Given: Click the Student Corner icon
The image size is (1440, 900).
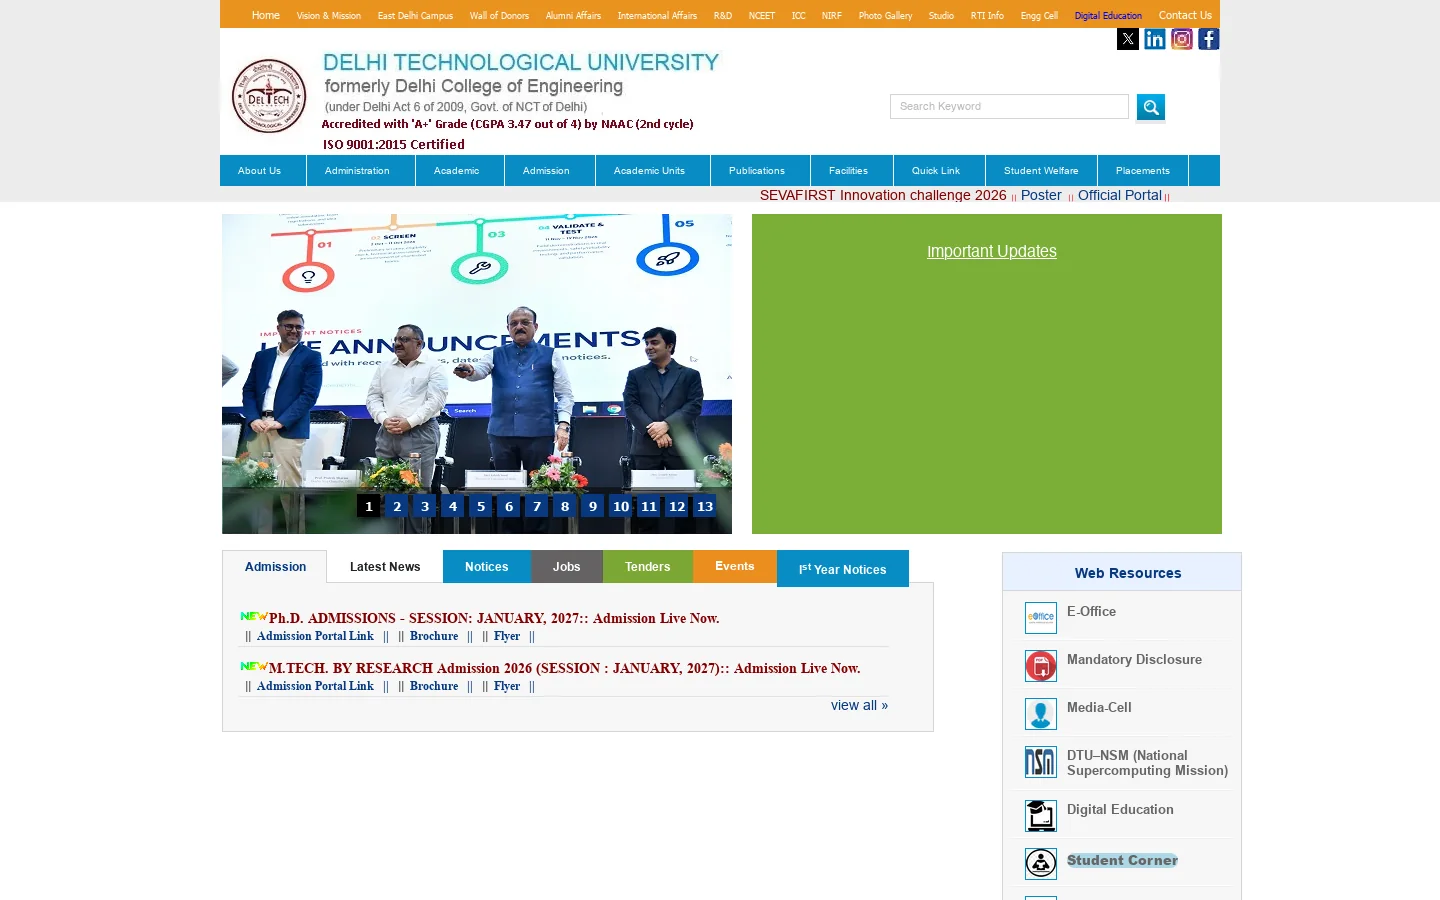Looking at the screenshot, I should pos(1041,864).
